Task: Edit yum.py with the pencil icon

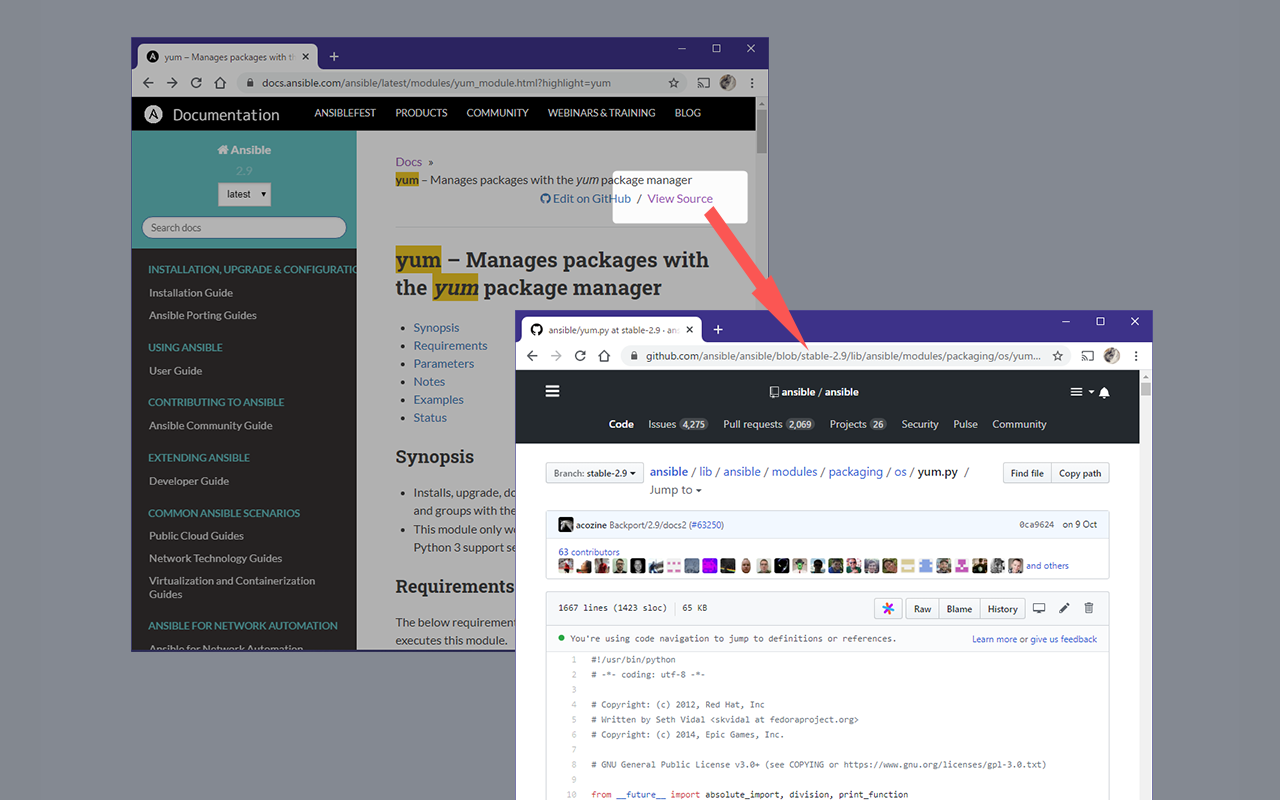Action: click(x=1062, y=608)
